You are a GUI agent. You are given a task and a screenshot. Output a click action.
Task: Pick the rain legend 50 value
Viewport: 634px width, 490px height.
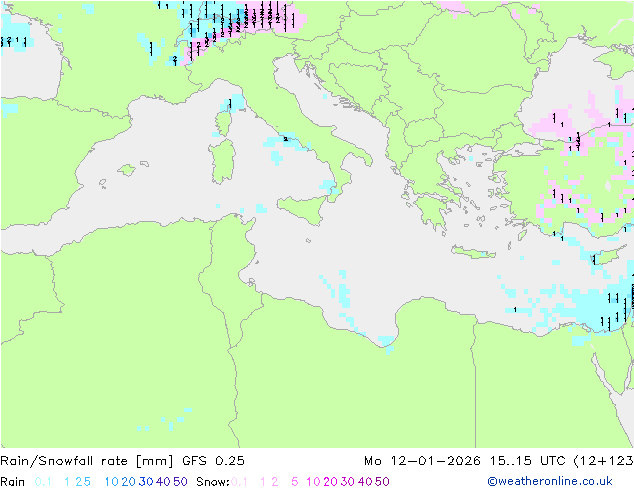click(x=180, y=482)
